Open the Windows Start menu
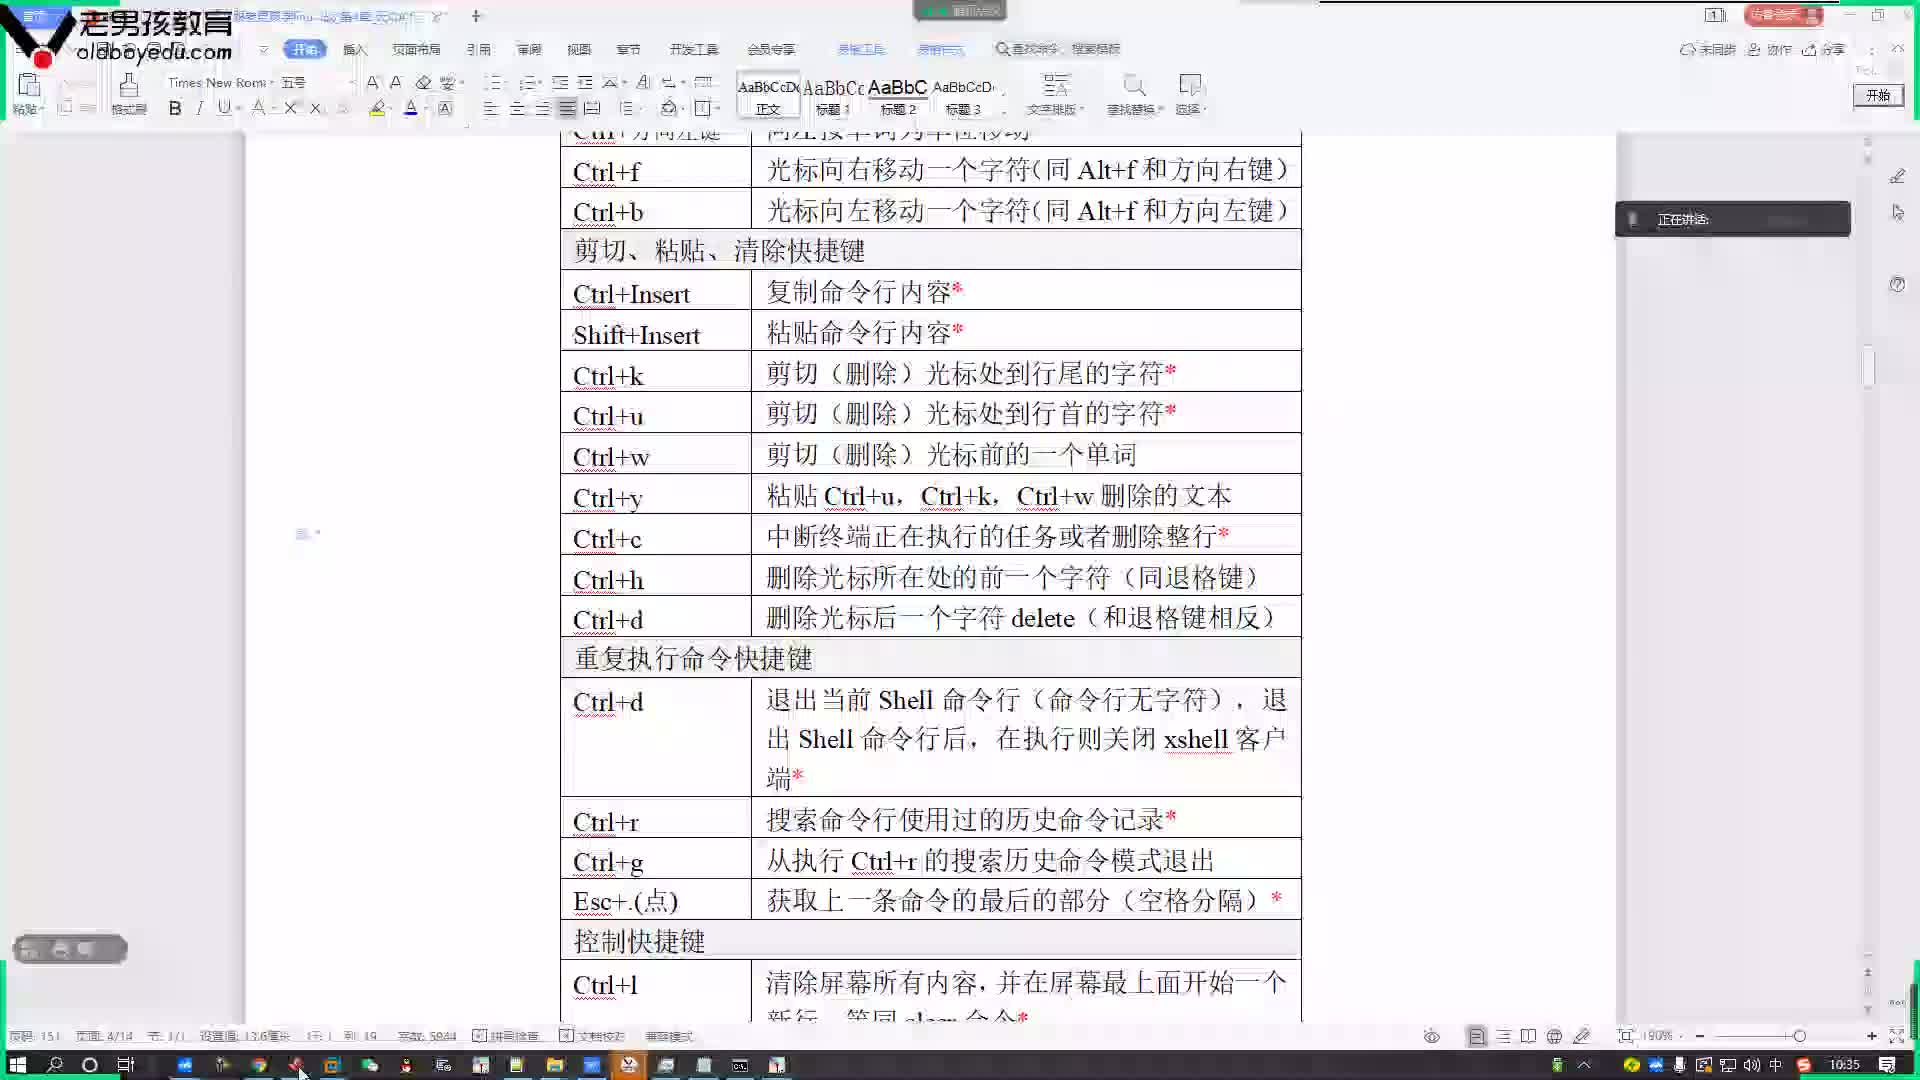The width and height of the screenshot is (1920, 1080). [x=17, y=1065]
